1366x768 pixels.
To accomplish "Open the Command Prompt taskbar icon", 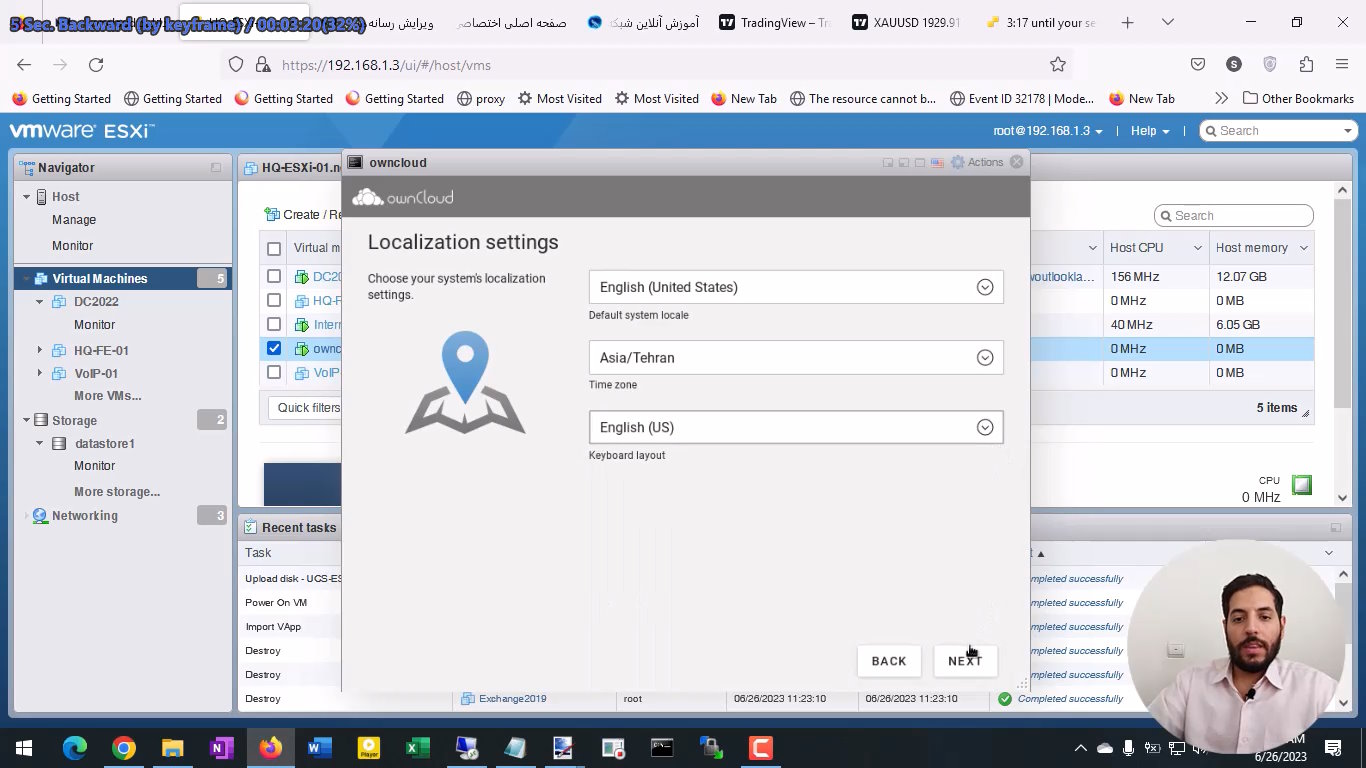I will [662, 748].
